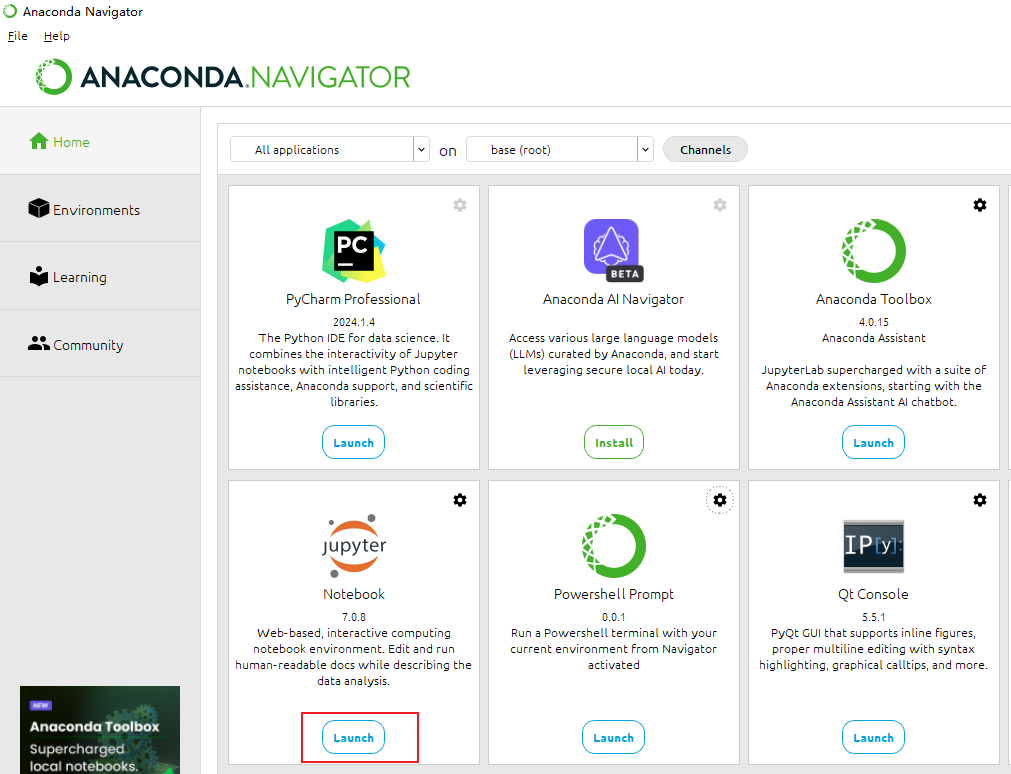Expand the All applications dropdown arrow
The width and height of the screenshot is (1011, 774).
[421, 150]
